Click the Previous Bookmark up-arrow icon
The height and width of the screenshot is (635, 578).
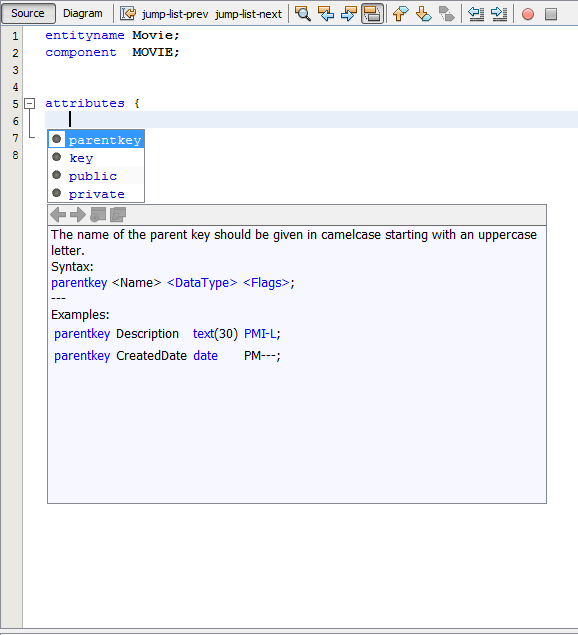401,14
